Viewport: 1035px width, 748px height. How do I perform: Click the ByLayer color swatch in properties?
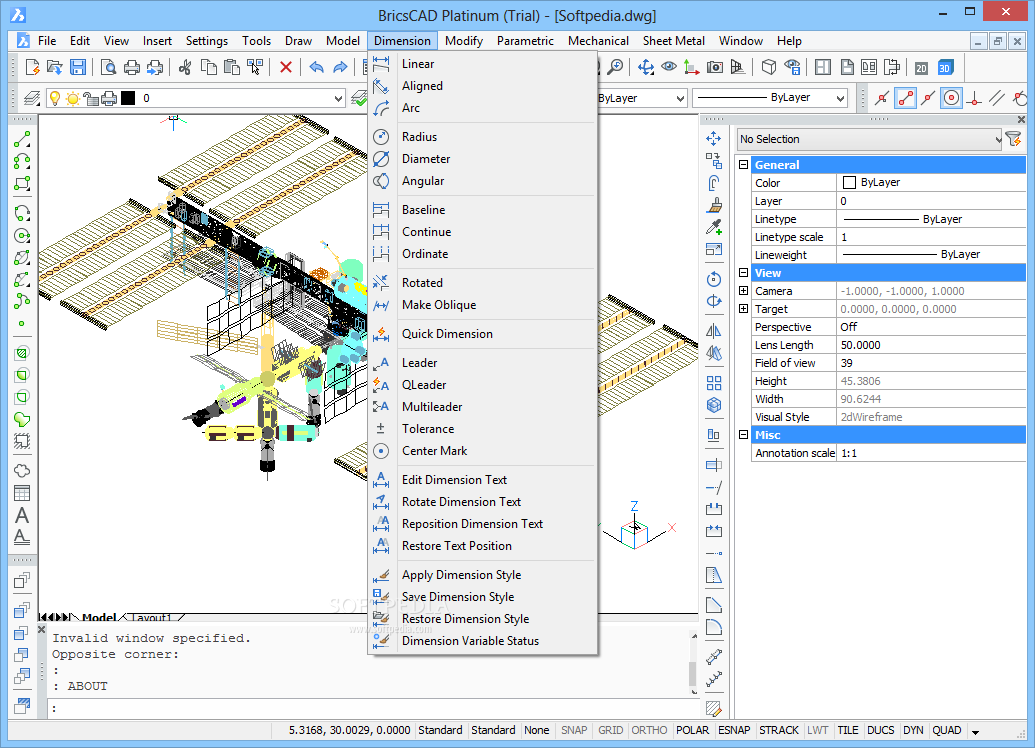click(850, 183)
